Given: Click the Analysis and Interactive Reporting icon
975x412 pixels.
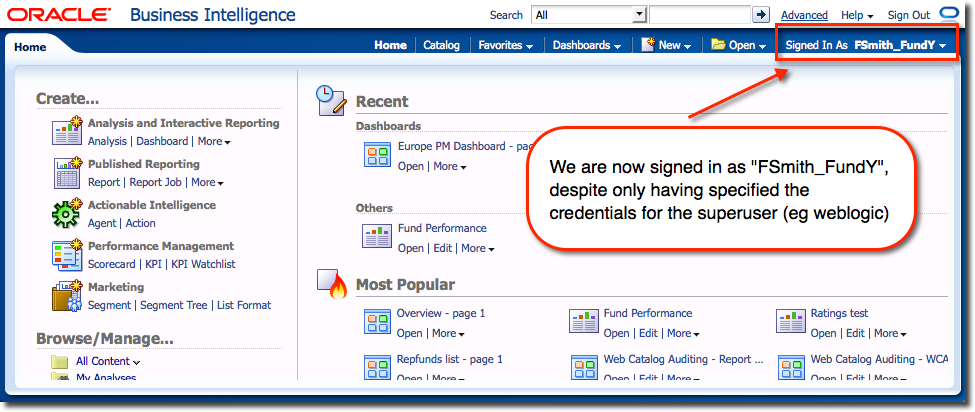Looking at the screenshot, I should click(x=67, y=132).
